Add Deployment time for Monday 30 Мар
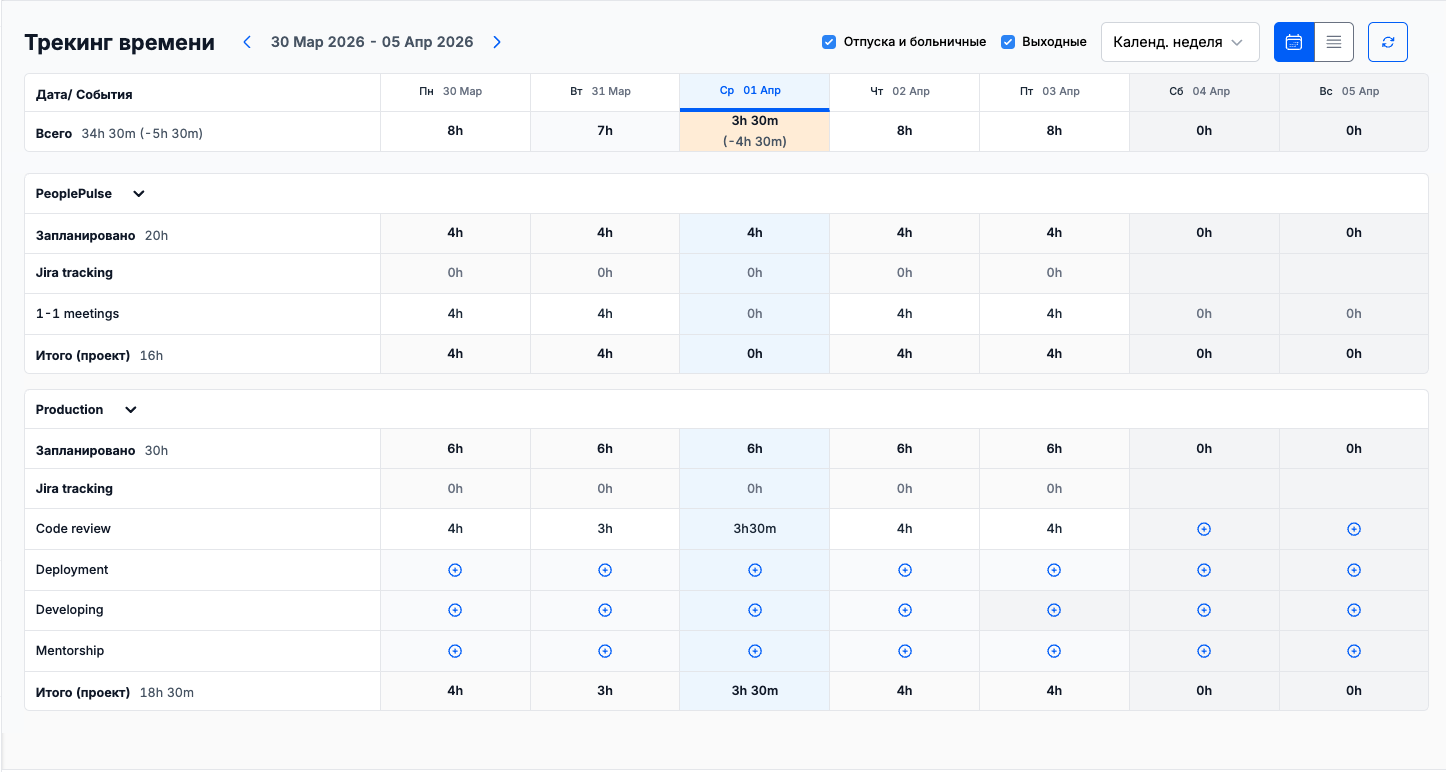Viewport: 1446px width, 772px height. (x=455, y=570)
